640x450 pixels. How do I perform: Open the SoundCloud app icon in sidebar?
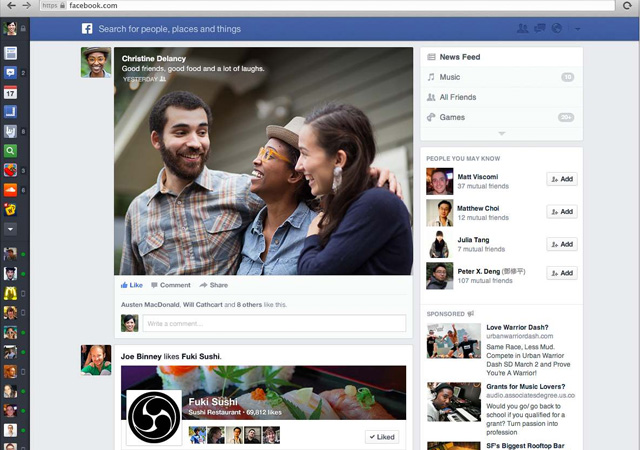11,189
